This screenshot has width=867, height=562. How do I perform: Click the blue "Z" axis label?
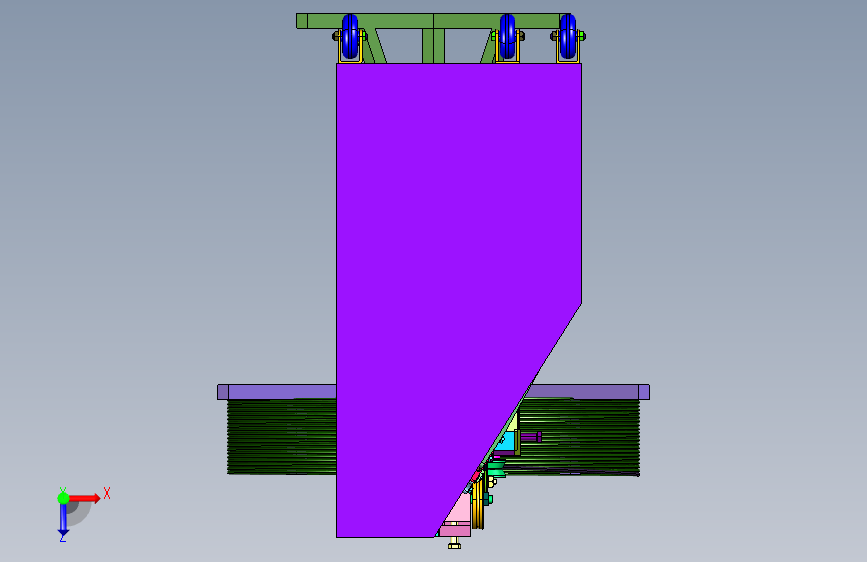(63, 537)
